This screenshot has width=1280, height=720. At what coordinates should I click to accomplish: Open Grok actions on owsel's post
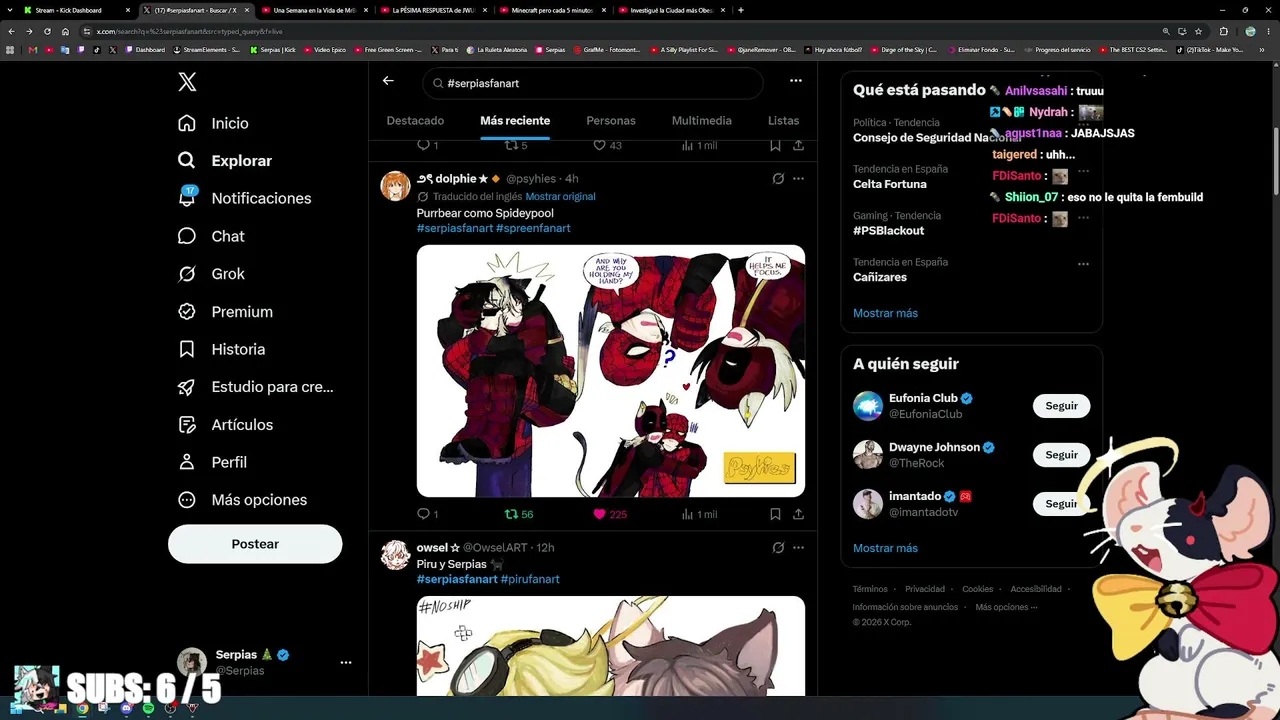pyautogui.click(x=778, y=548)
